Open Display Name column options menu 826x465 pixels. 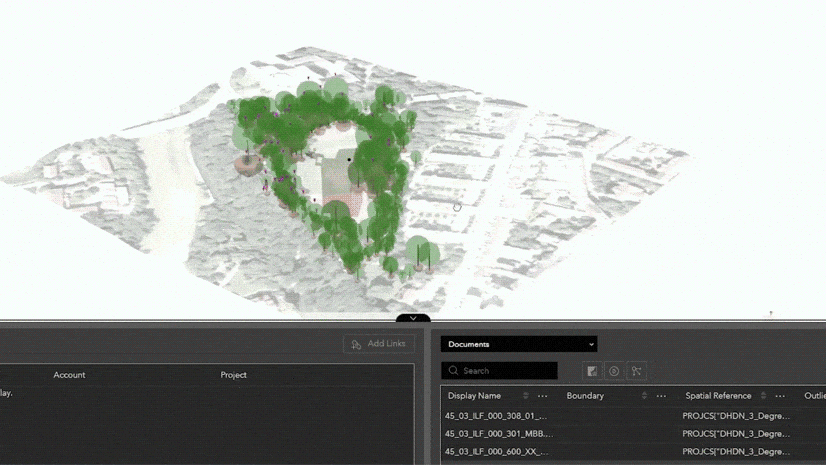(x=543, y=396)
